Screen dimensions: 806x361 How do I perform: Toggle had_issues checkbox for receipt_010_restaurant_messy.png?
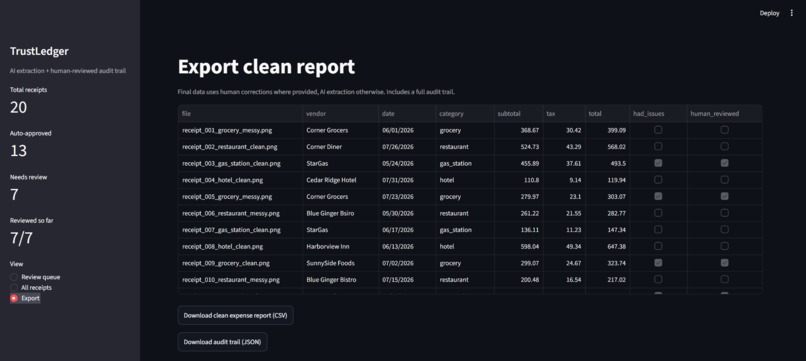[x=658, y=279]
